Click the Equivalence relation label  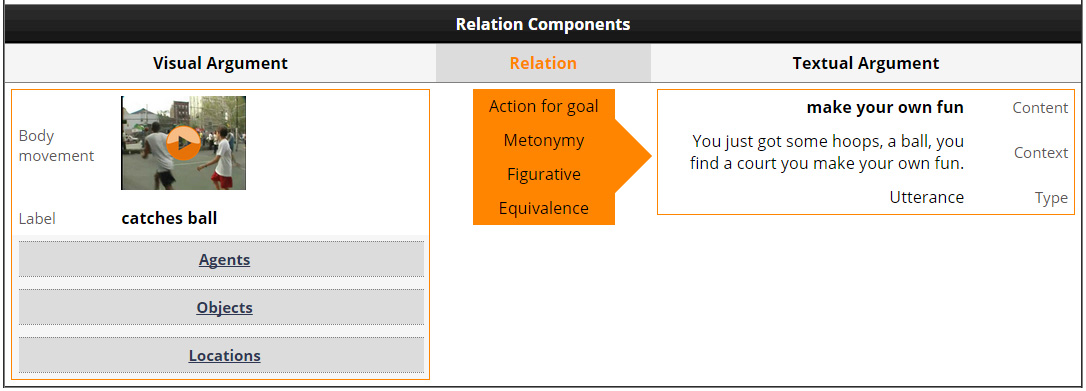click(544, 208)
